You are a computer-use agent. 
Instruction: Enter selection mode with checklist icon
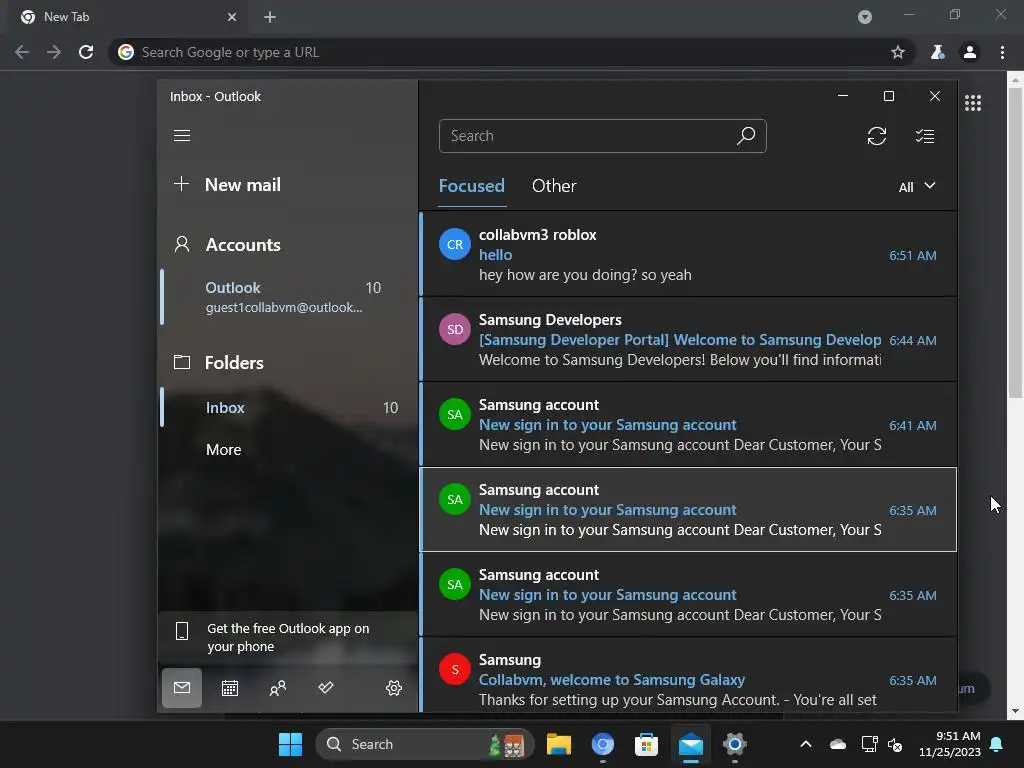(925, 136)
